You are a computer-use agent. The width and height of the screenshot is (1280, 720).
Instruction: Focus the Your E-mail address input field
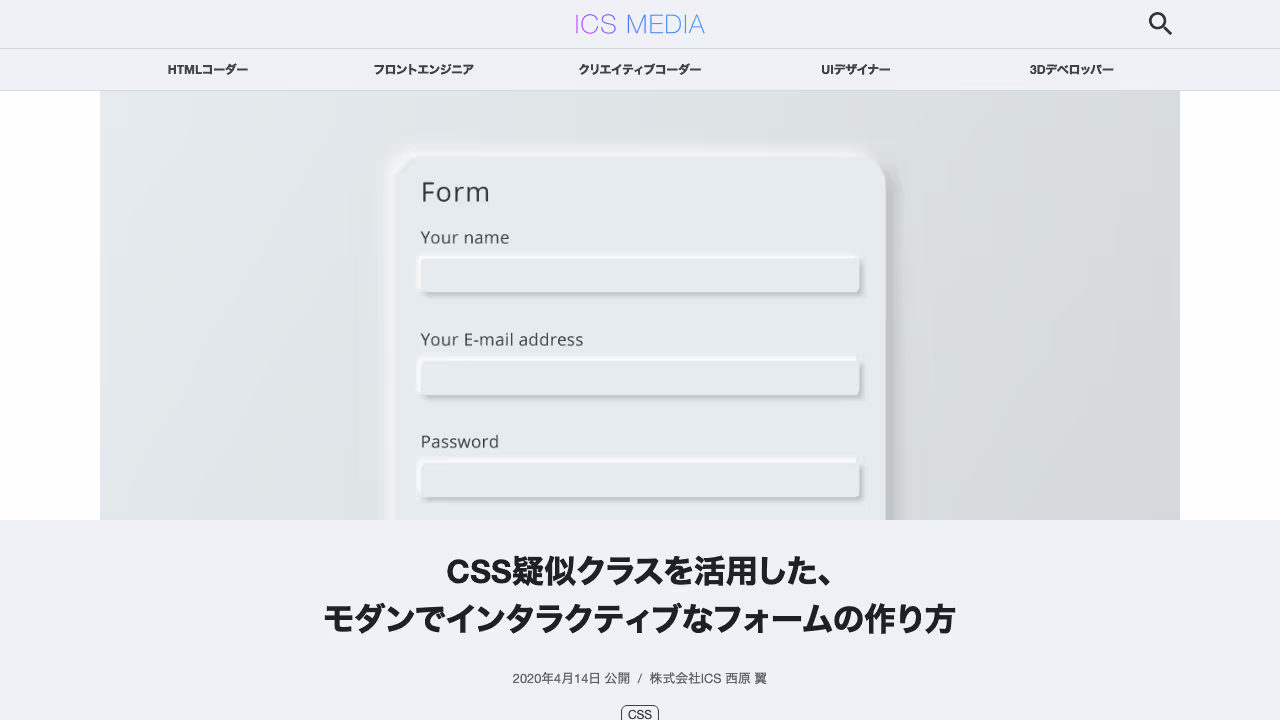(639, 376)
